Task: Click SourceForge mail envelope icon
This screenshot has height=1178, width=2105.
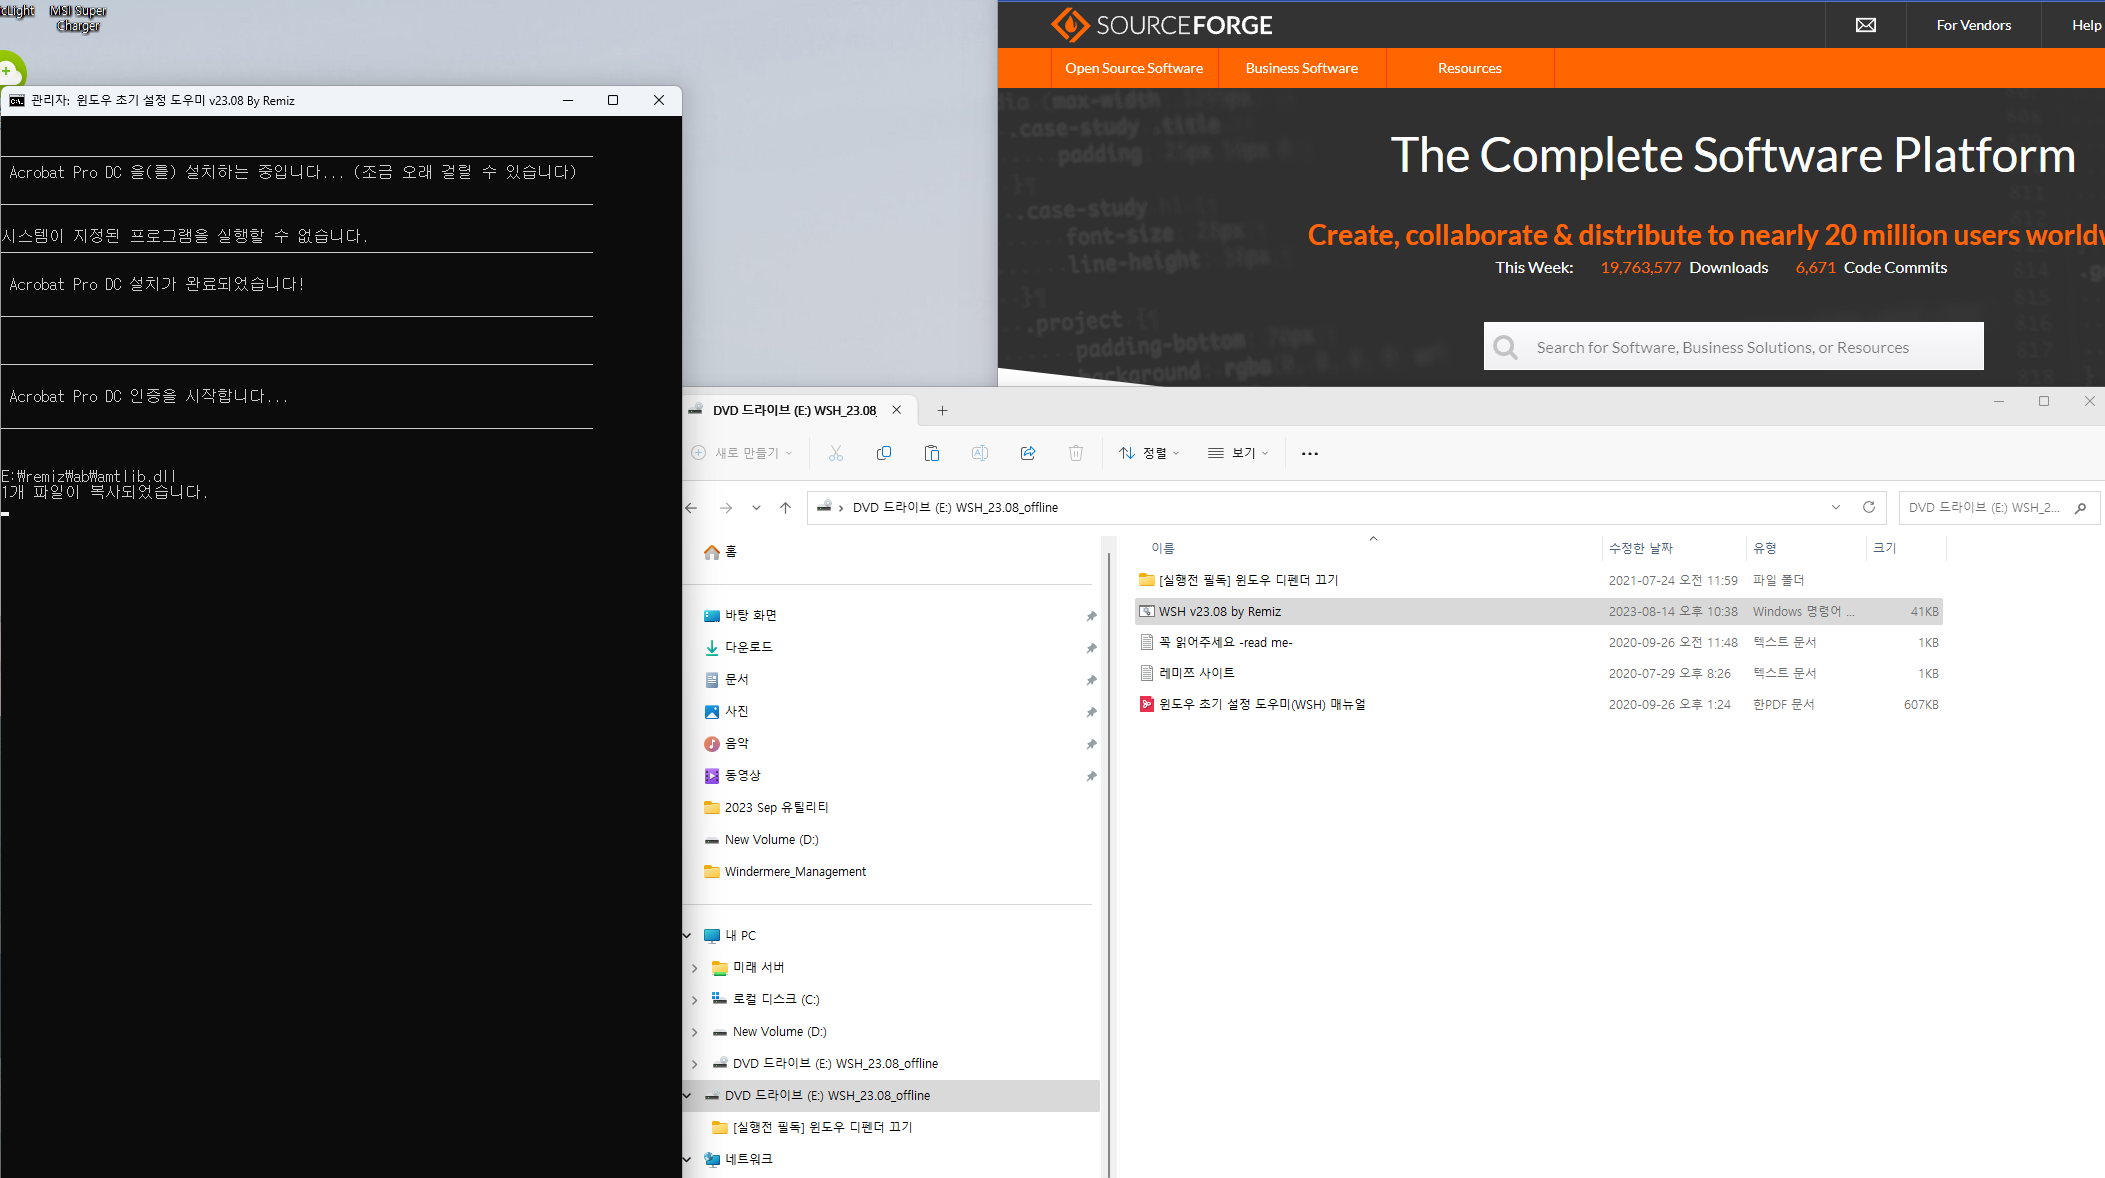Action: pos(1866,25)
